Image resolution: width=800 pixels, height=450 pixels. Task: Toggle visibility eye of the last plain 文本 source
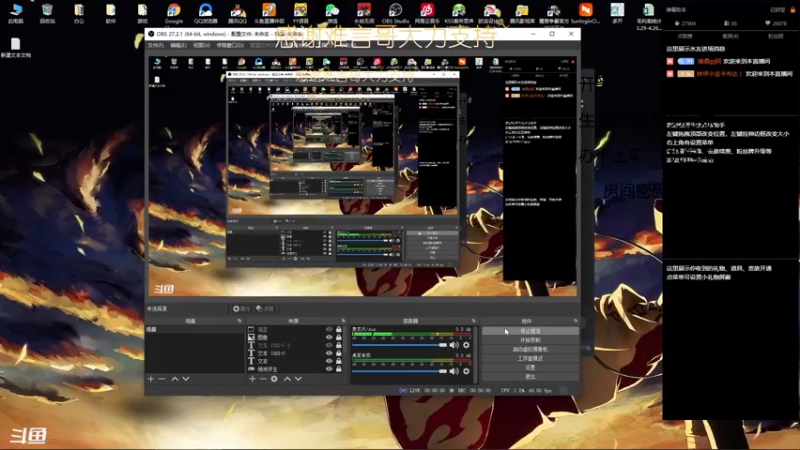329,361
